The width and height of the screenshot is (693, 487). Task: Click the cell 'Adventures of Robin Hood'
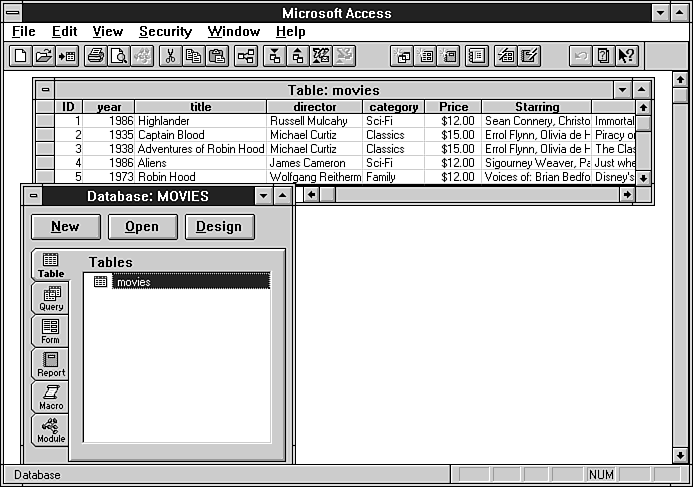click(201, 149)
